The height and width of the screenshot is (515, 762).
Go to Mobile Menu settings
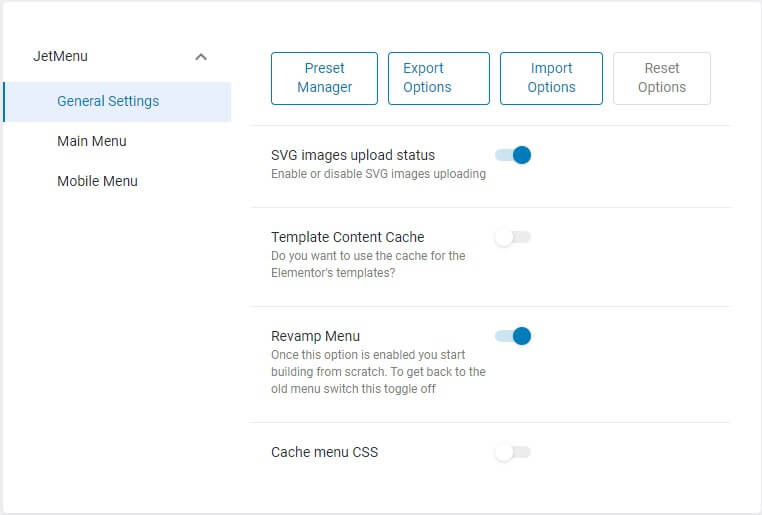97,181
